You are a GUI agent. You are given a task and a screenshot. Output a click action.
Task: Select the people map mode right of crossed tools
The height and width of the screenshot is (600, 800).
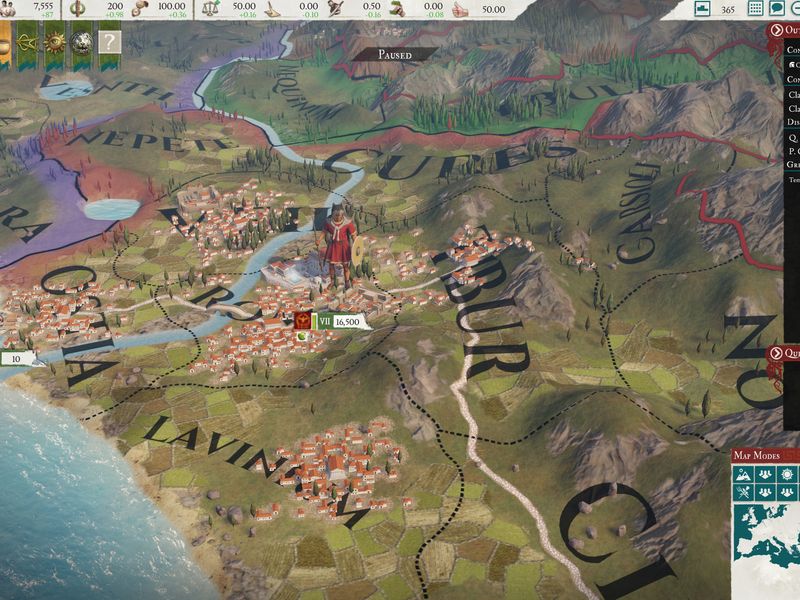pos(765,493)
